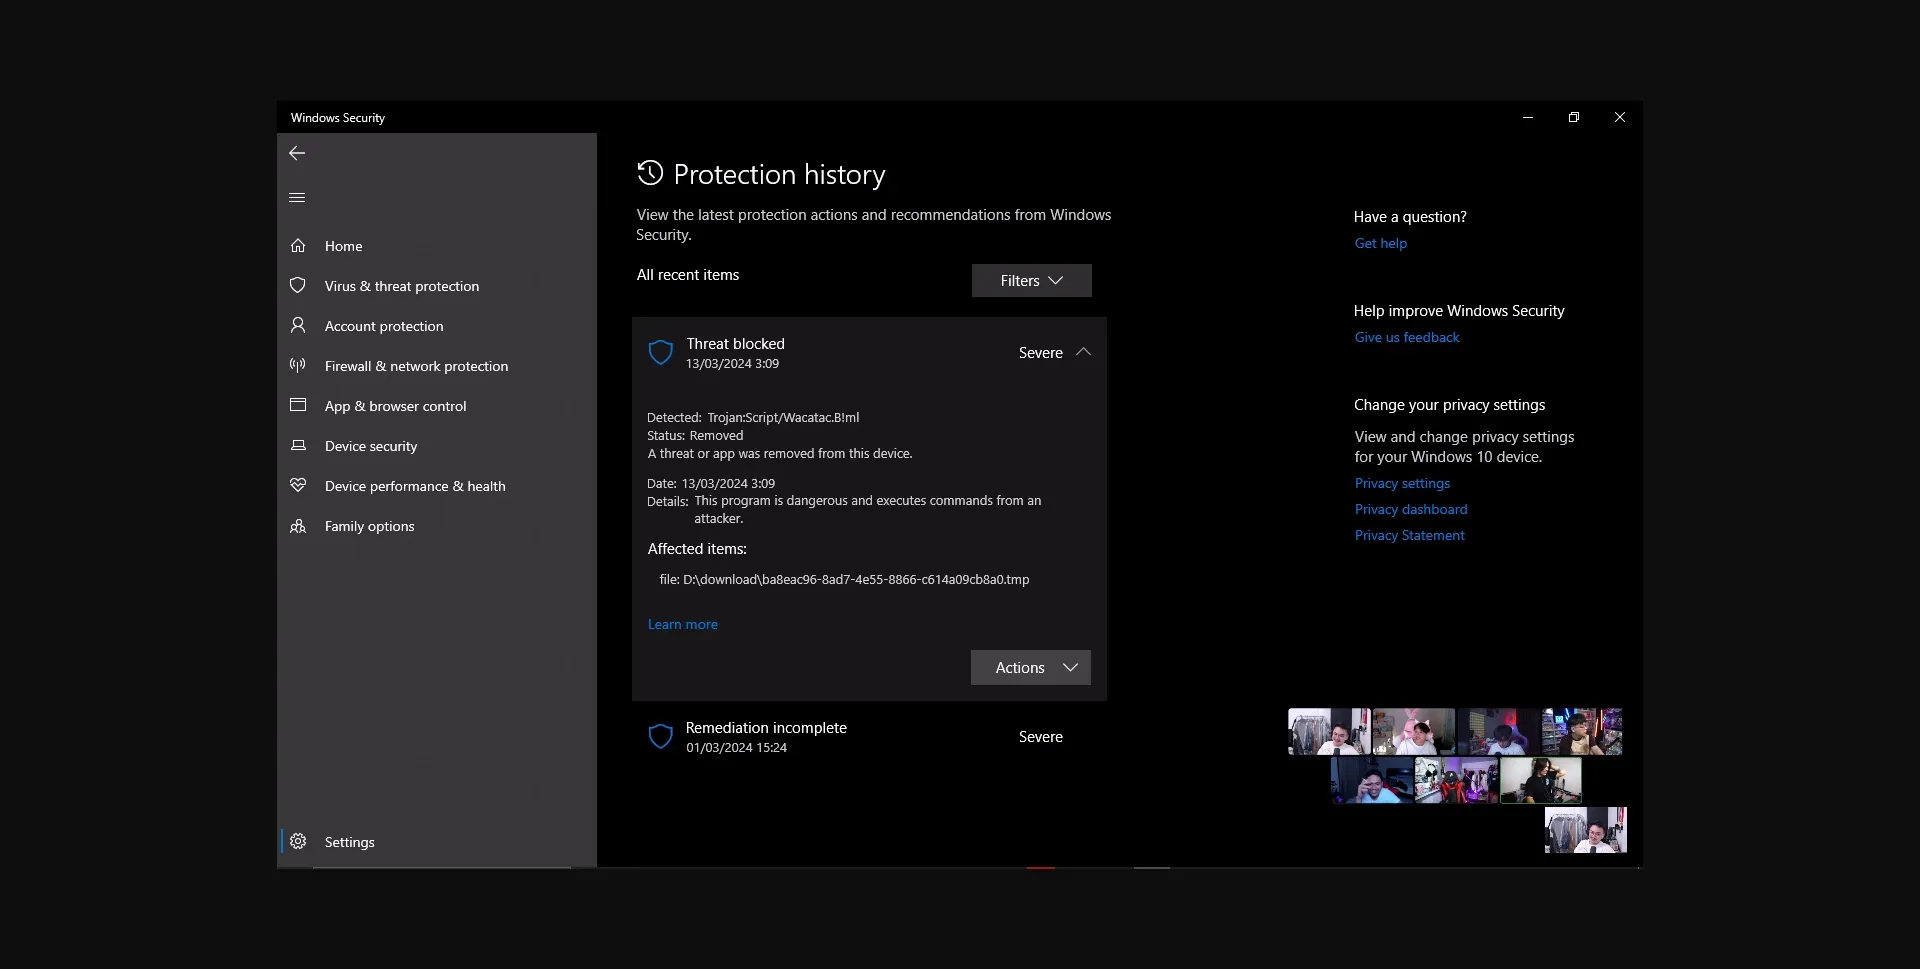Image resolution: width=1920 pixels, height=969 pixels.
Task: Click the Device performance & health heart icon
Action: [x=298, y=486]
